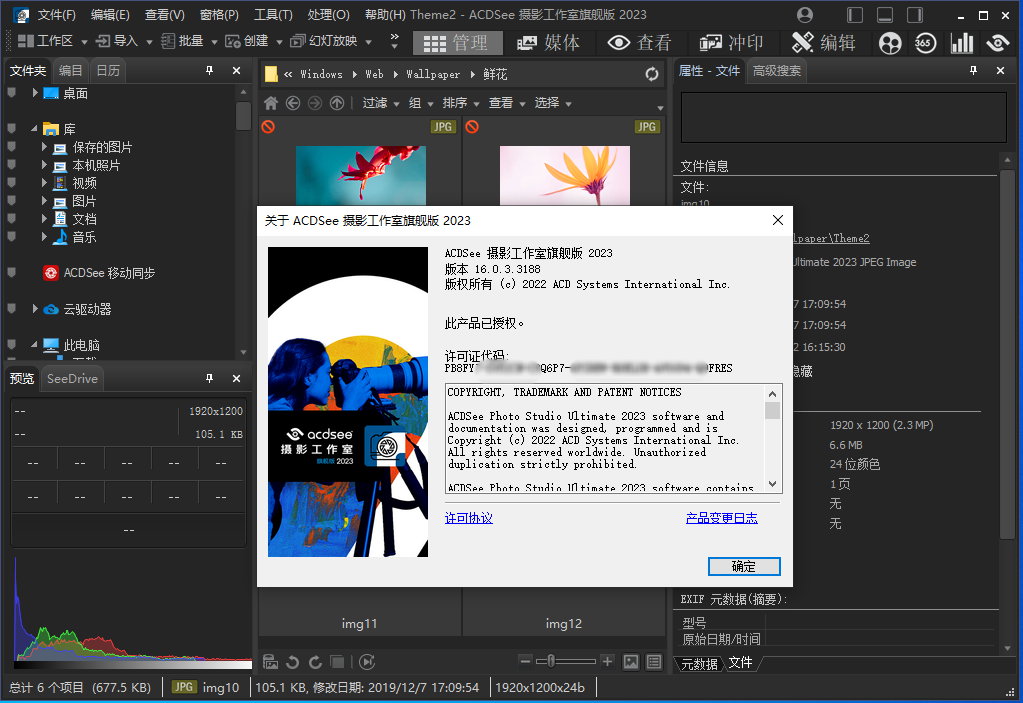Show more toolbar items via double chevron
This screenshot has width=1023, height=703.
394,41
